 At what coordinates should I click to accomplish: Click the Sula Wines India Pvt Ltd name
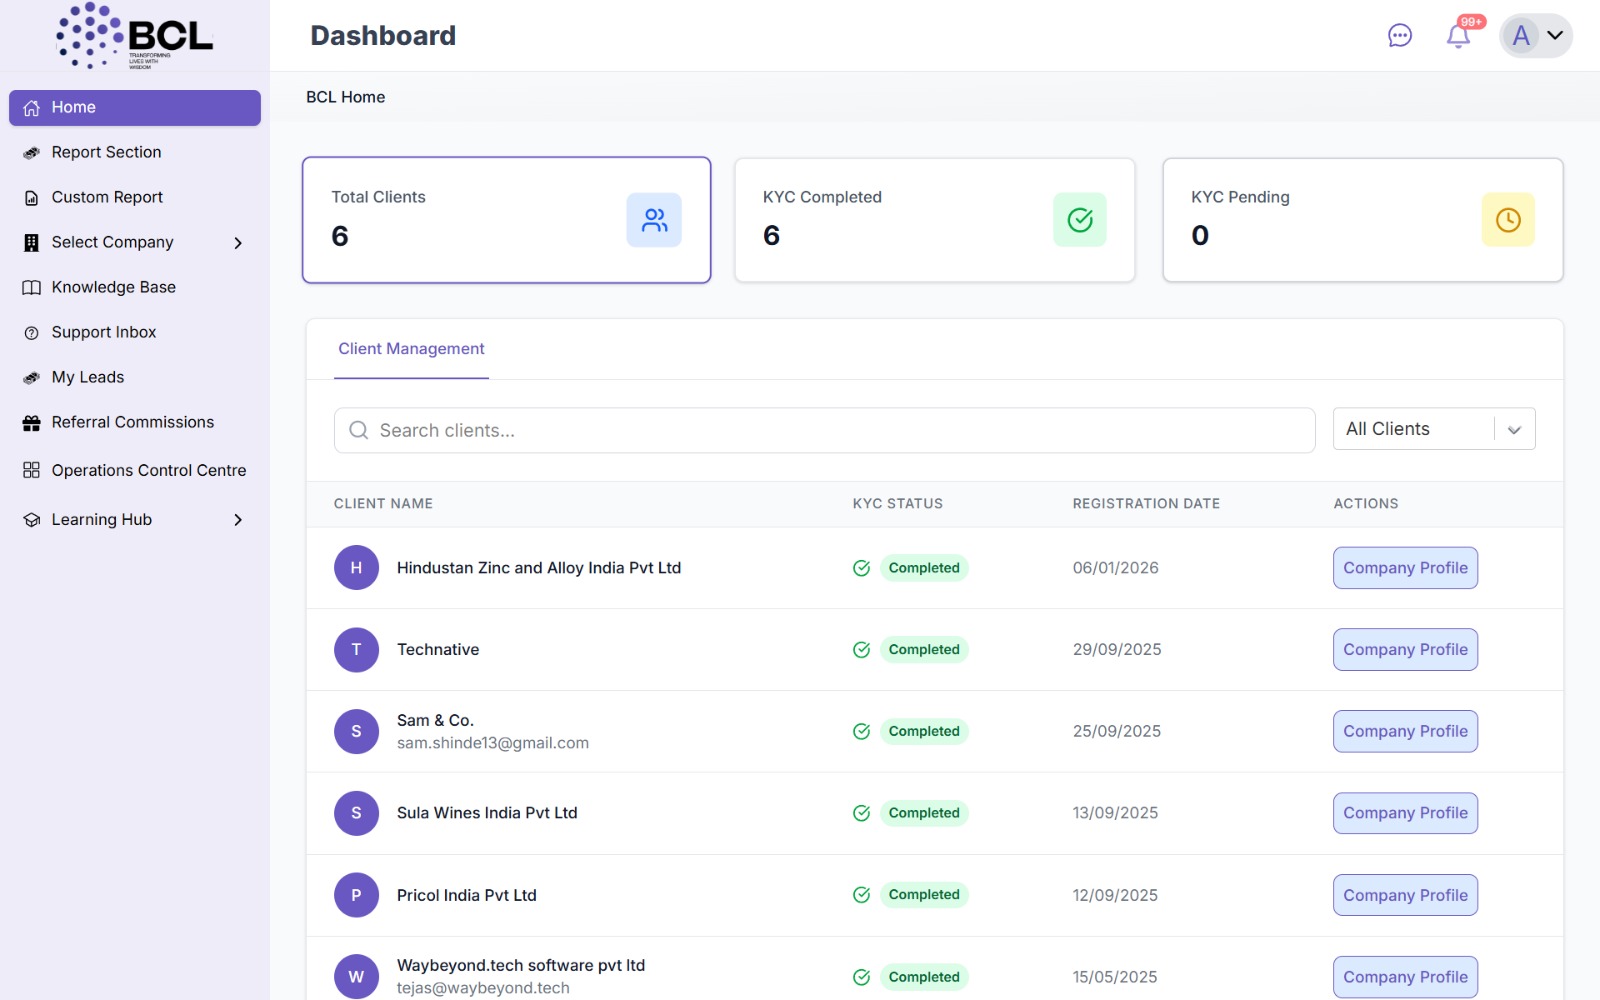(x=487, y=813)
